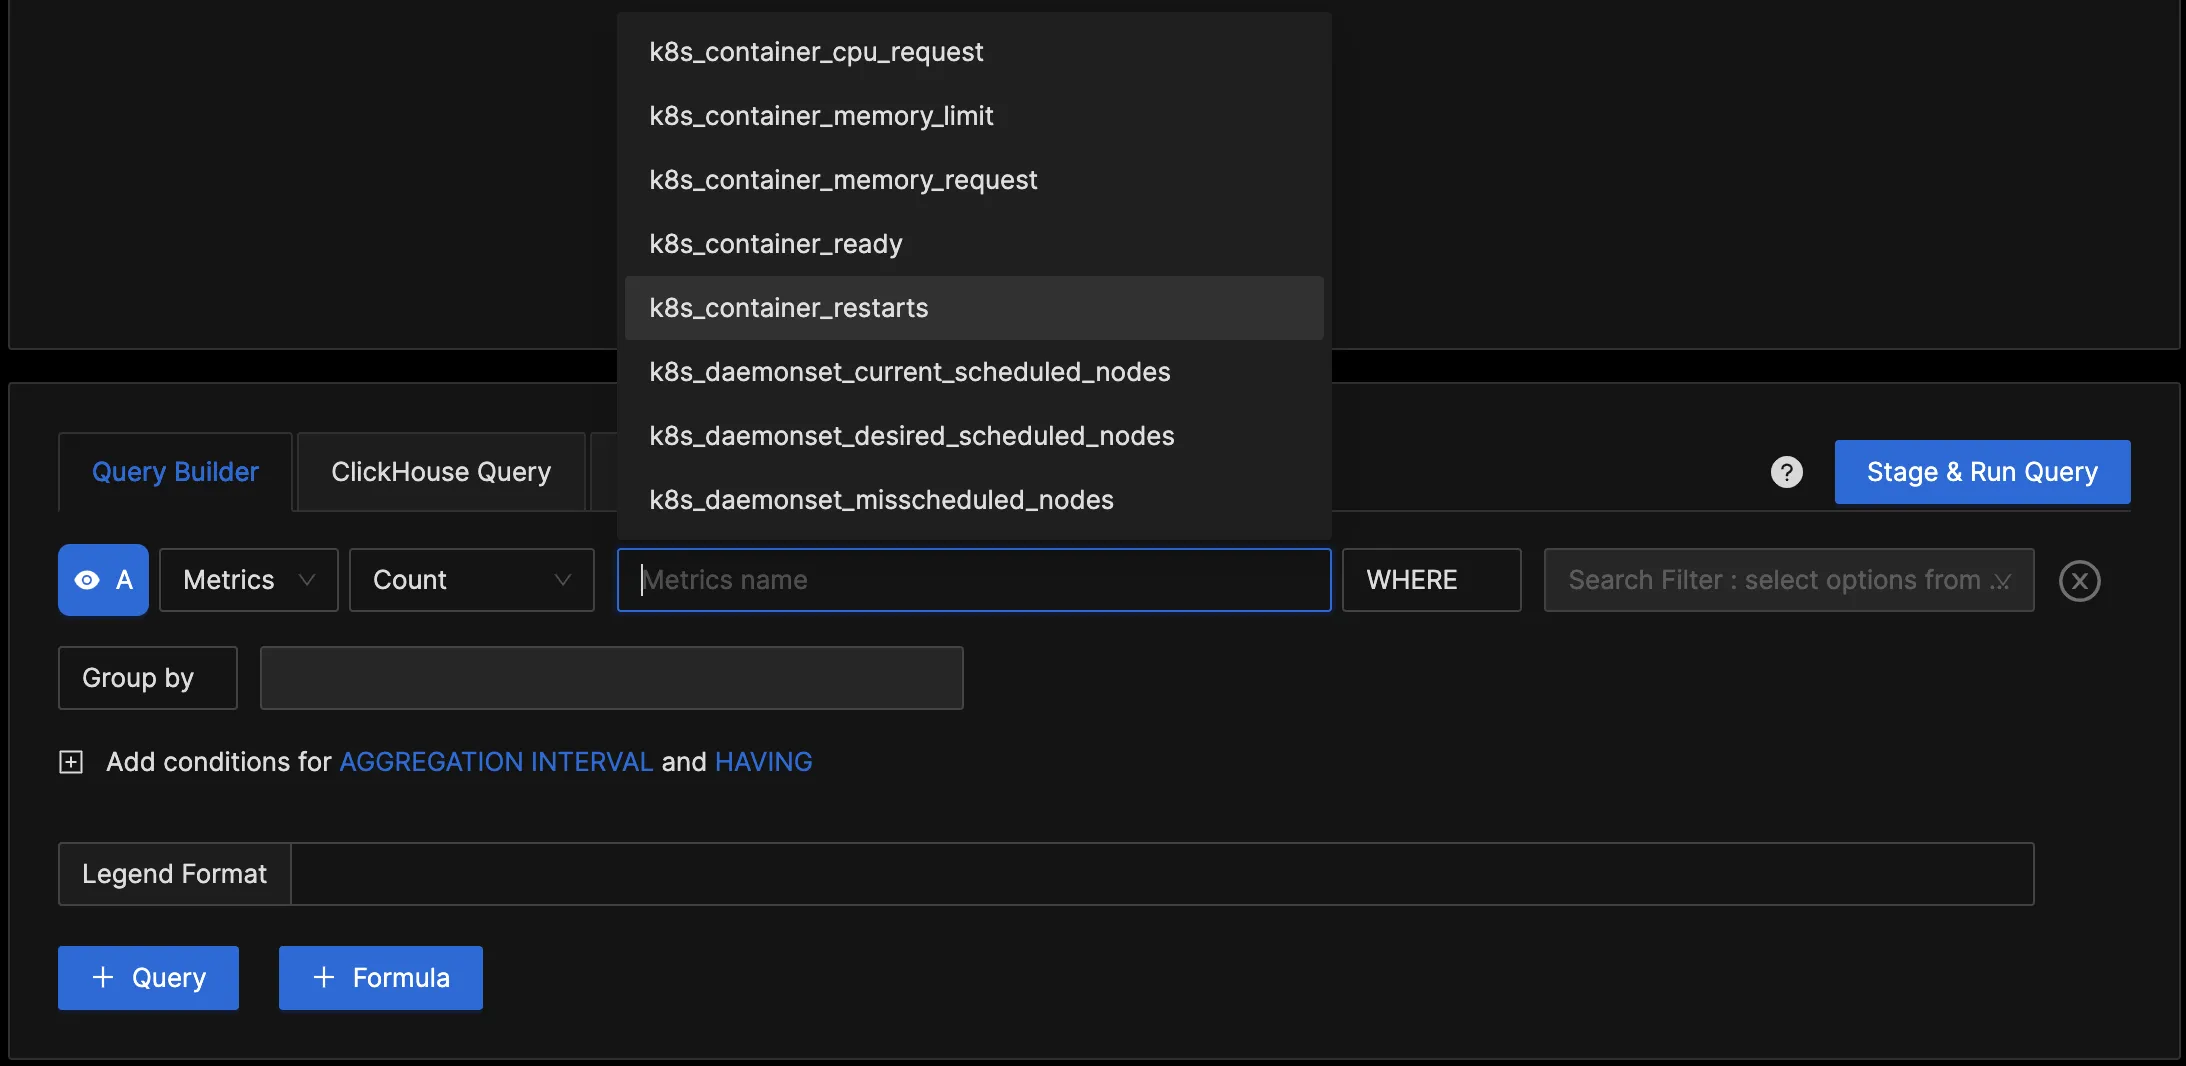Click the Group by label

(x=148, y=678)
